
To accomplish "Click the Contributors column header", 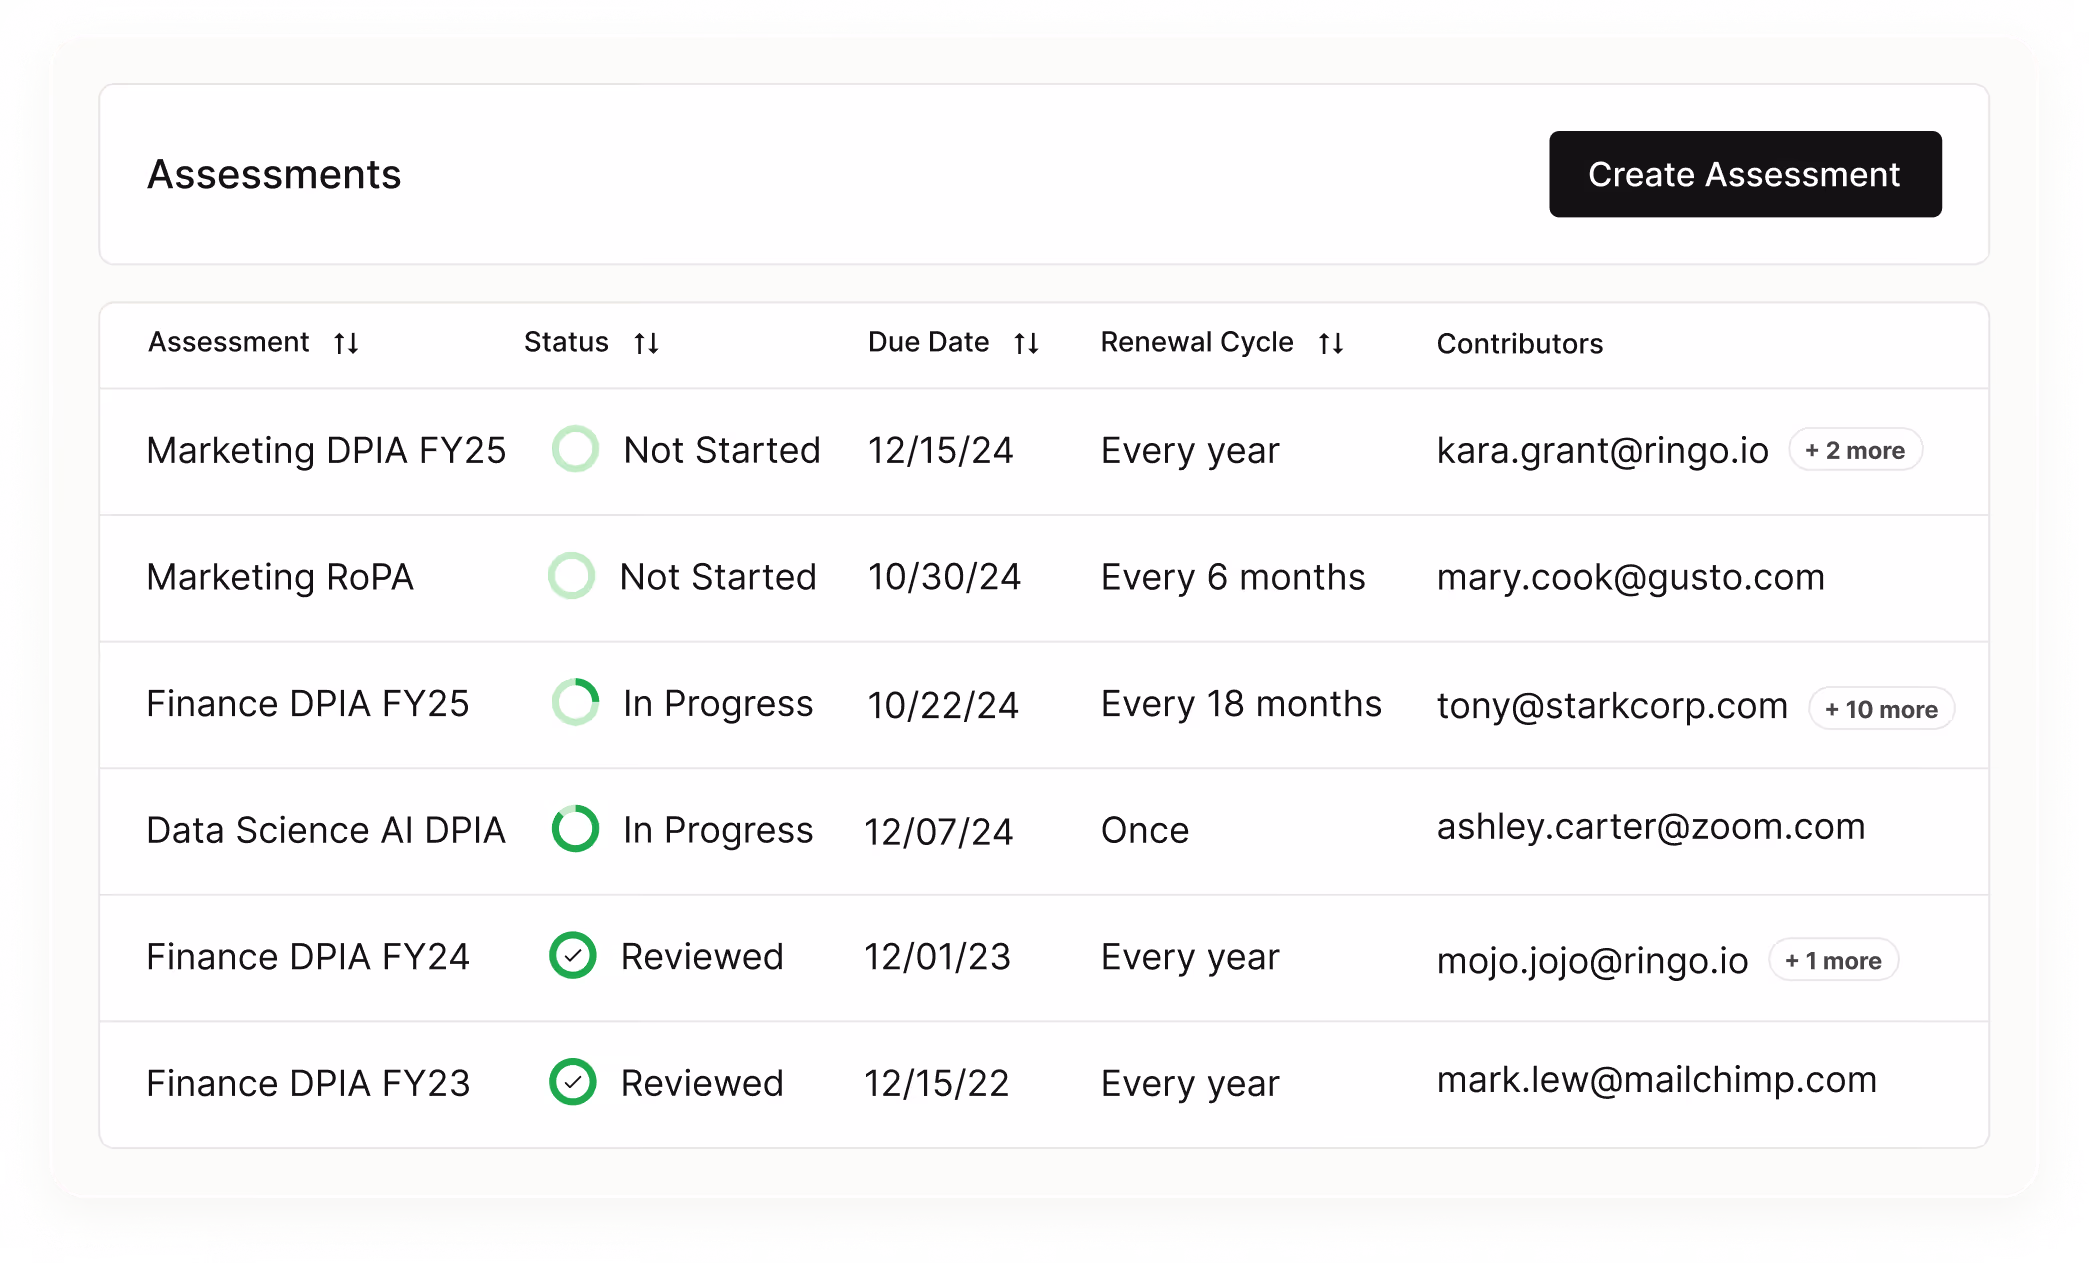I will [1519, 344].
